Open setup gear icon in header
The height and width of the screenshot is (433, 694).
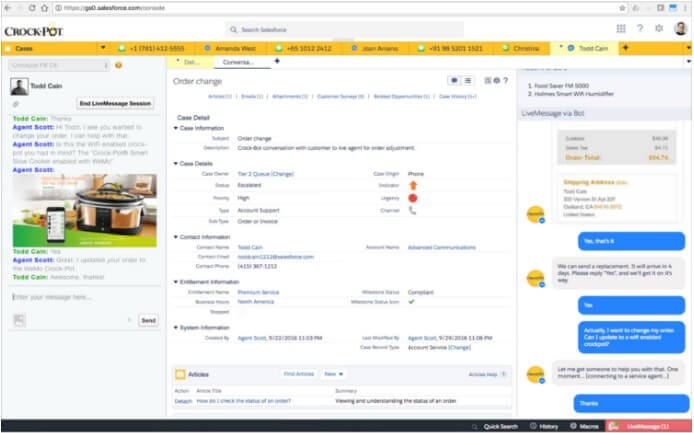[x=659, y=28]
